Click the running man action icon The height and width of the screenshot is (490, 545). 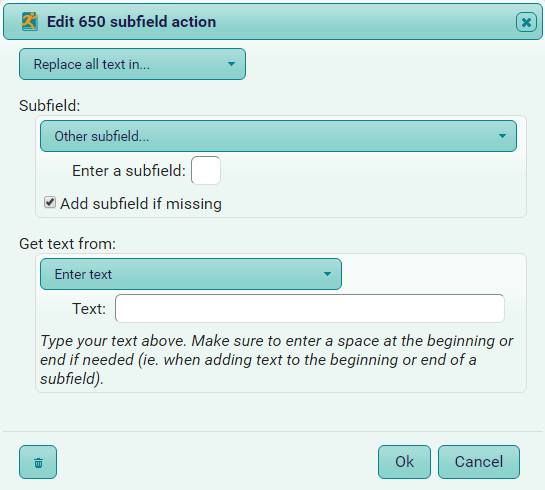tap(29, 22)
